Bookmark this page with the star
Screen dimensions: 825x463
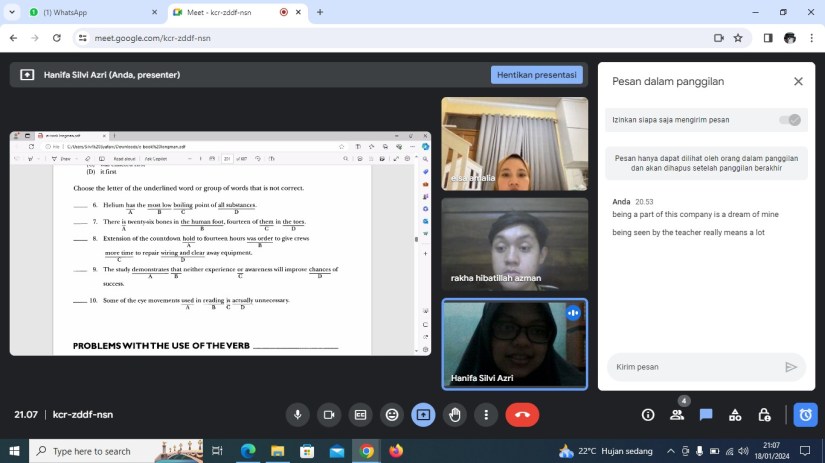click(738, 38)
